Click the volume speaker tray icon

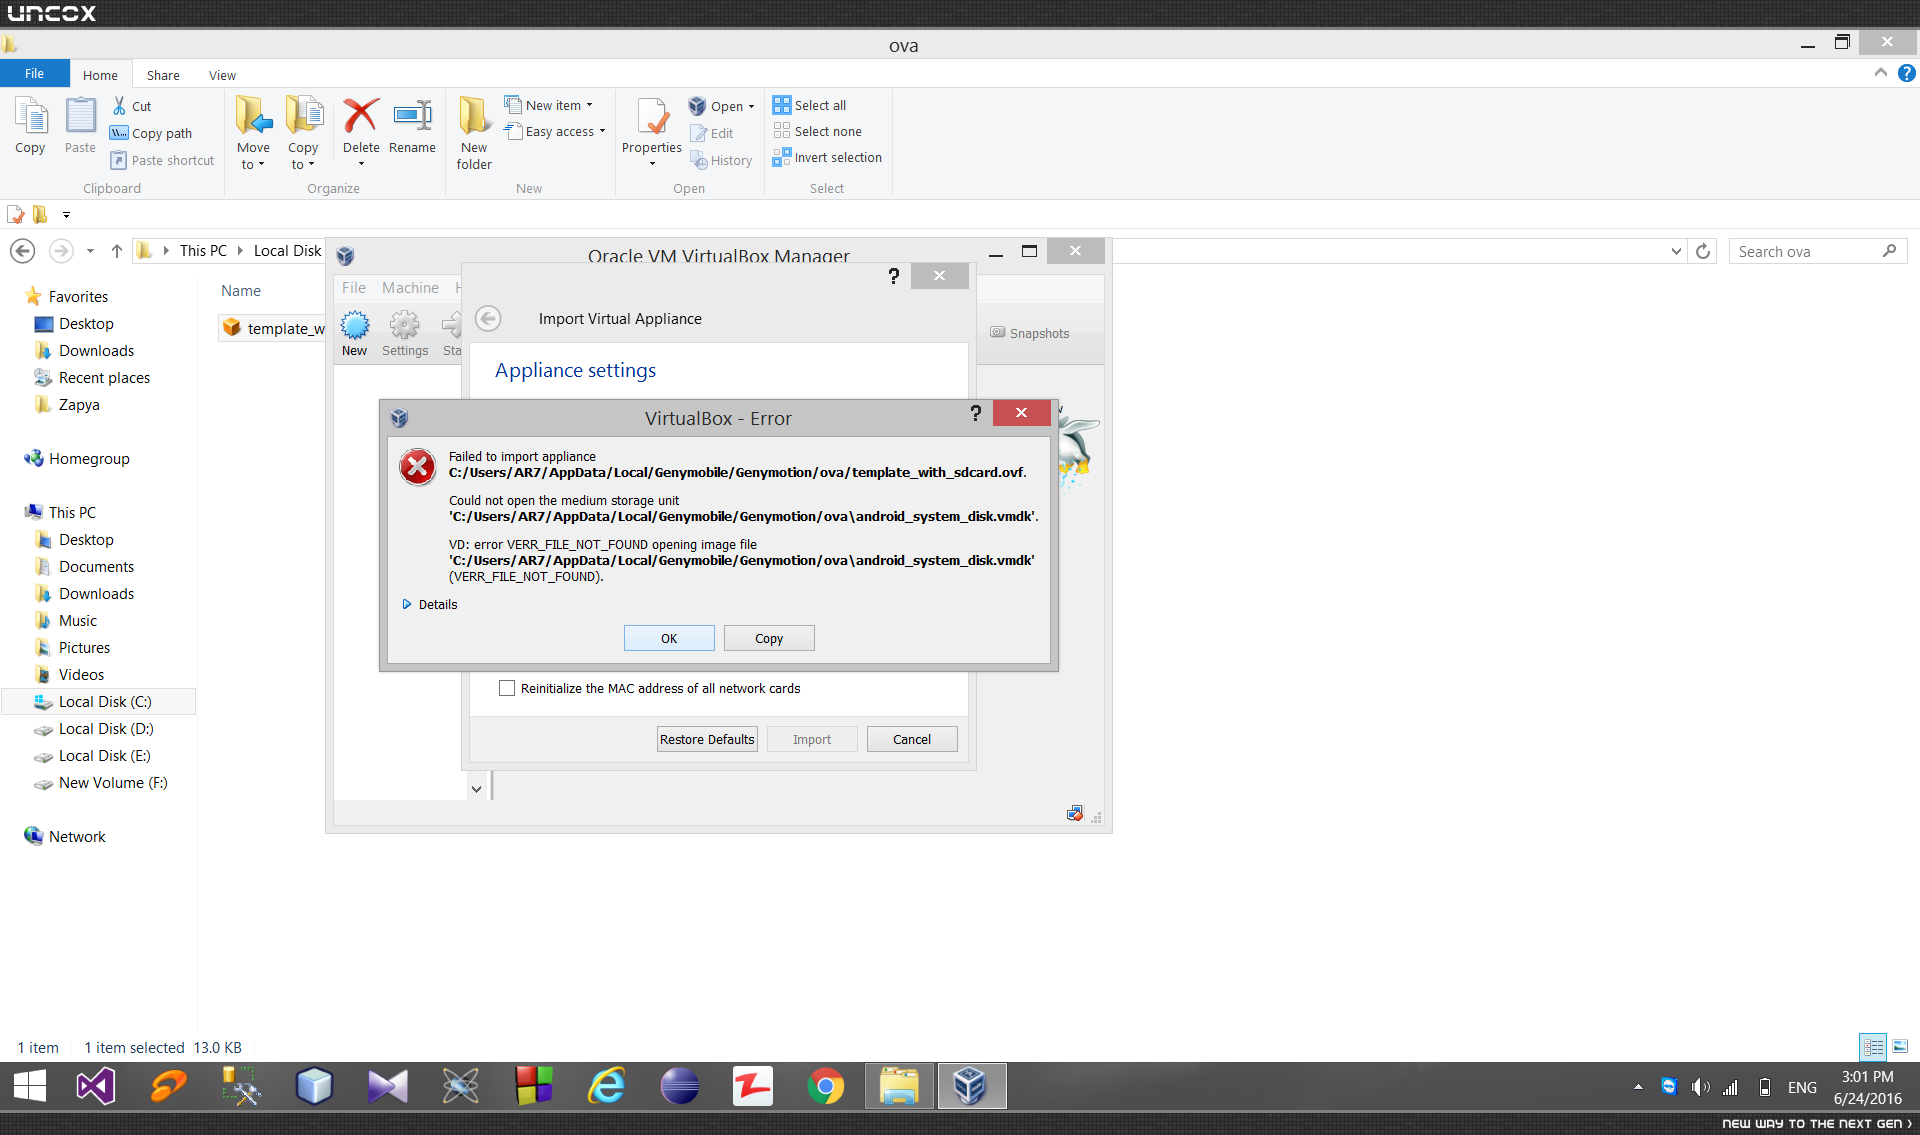pyautogui.click(x=1700, y=1087)
